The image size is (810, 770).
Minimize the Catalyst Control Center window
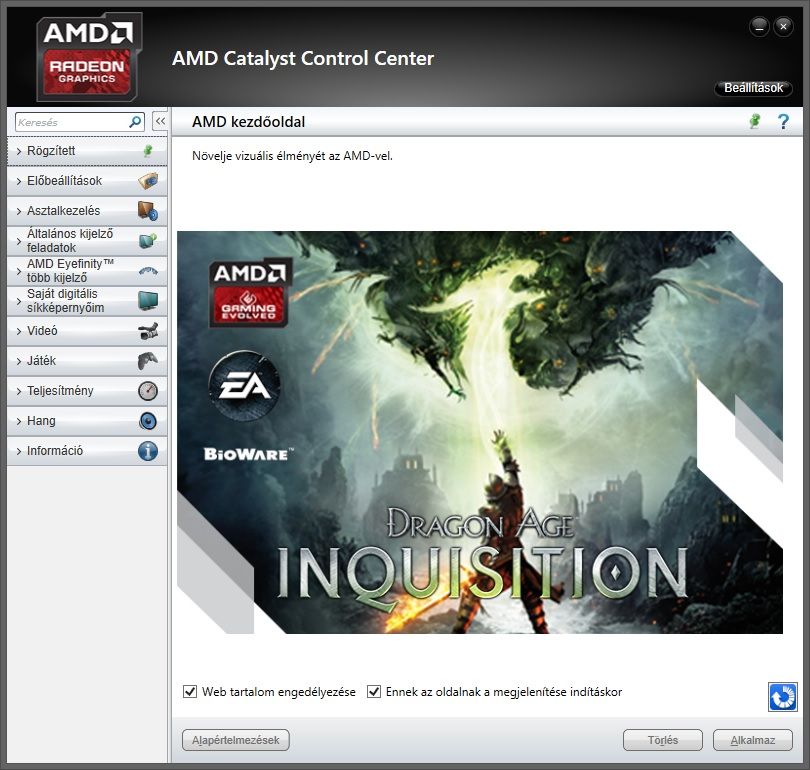point(759,27)
